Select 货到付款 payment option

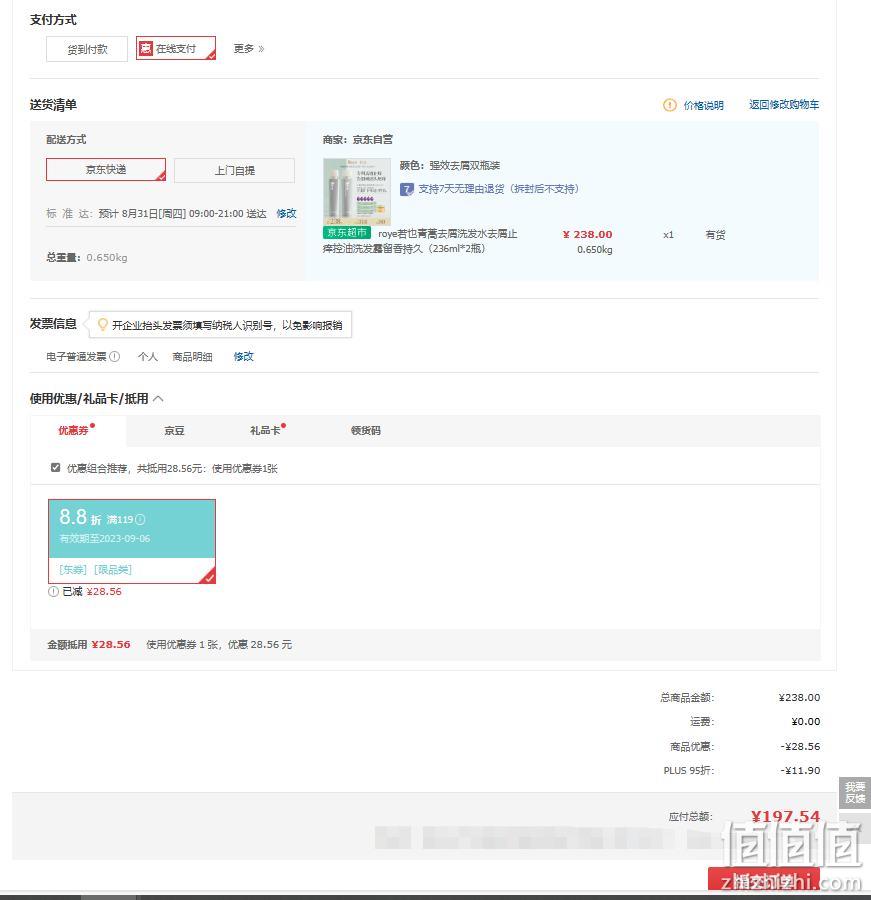point(87,49)
